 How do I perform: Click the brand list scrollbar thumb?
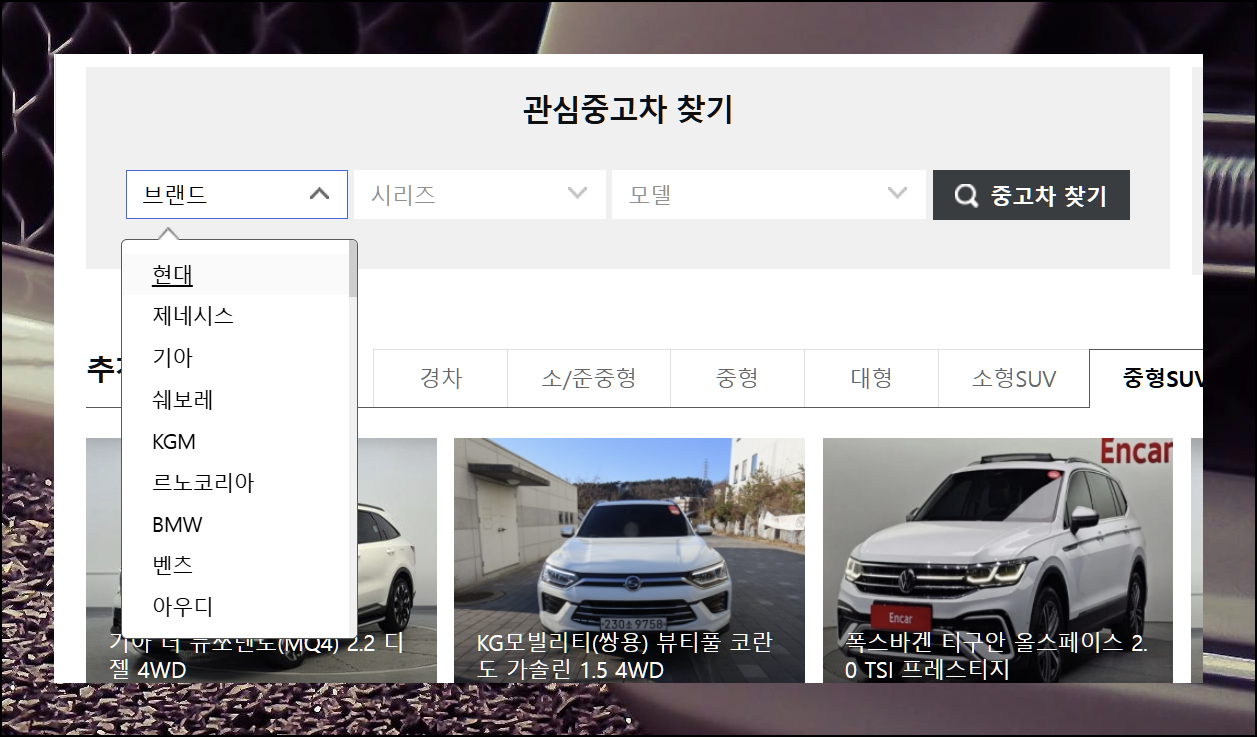[x=353, y=270]
